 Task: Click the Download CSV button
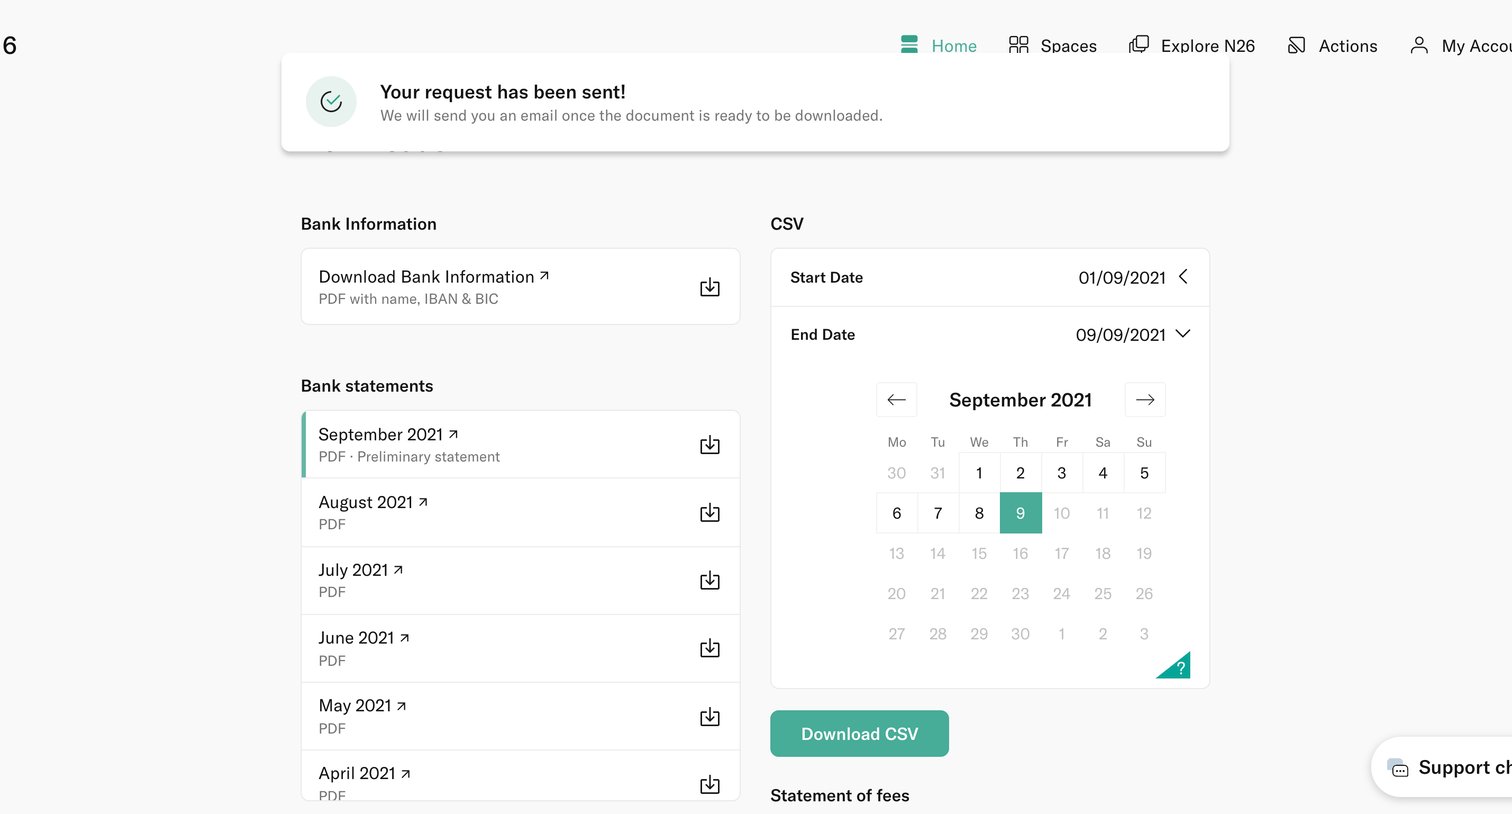[x=859, y=734]
